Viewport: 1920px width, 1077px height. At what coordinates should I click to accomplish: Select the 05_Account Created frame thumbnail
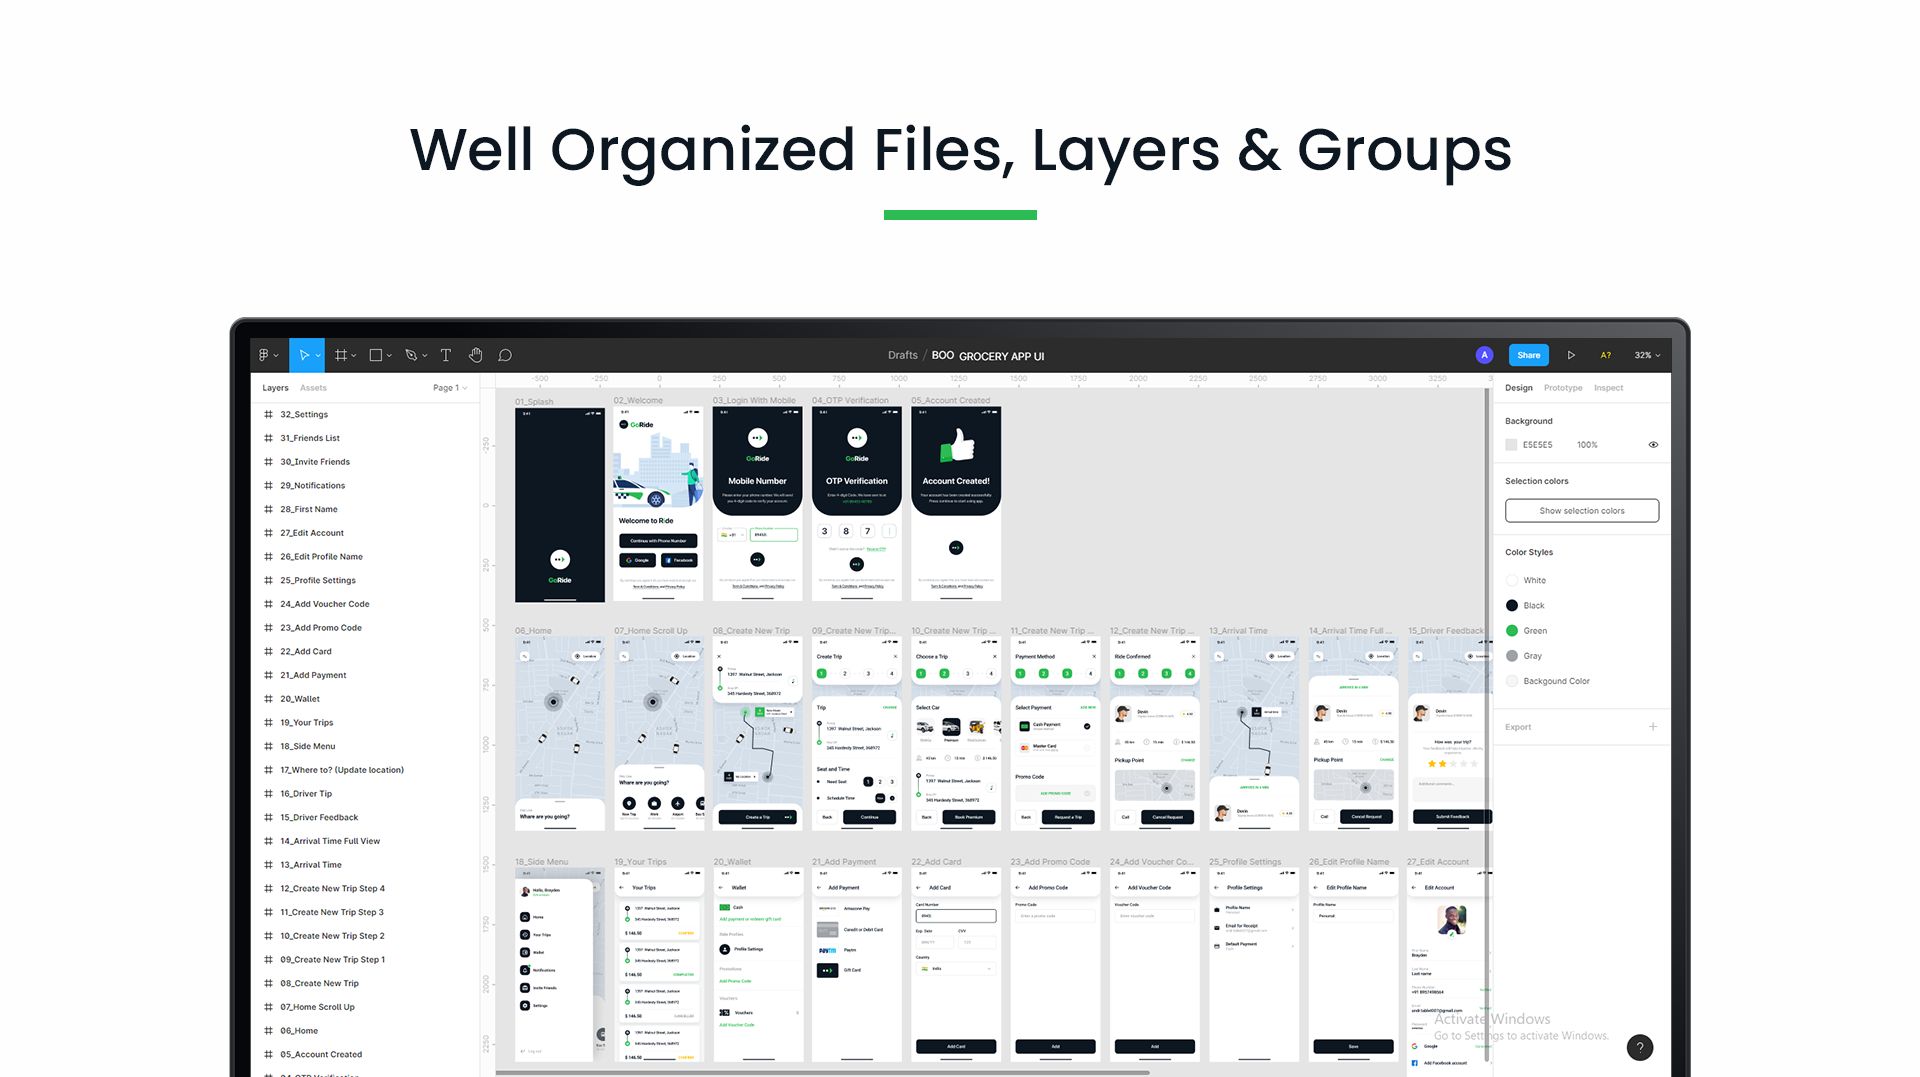click(956, 504)
